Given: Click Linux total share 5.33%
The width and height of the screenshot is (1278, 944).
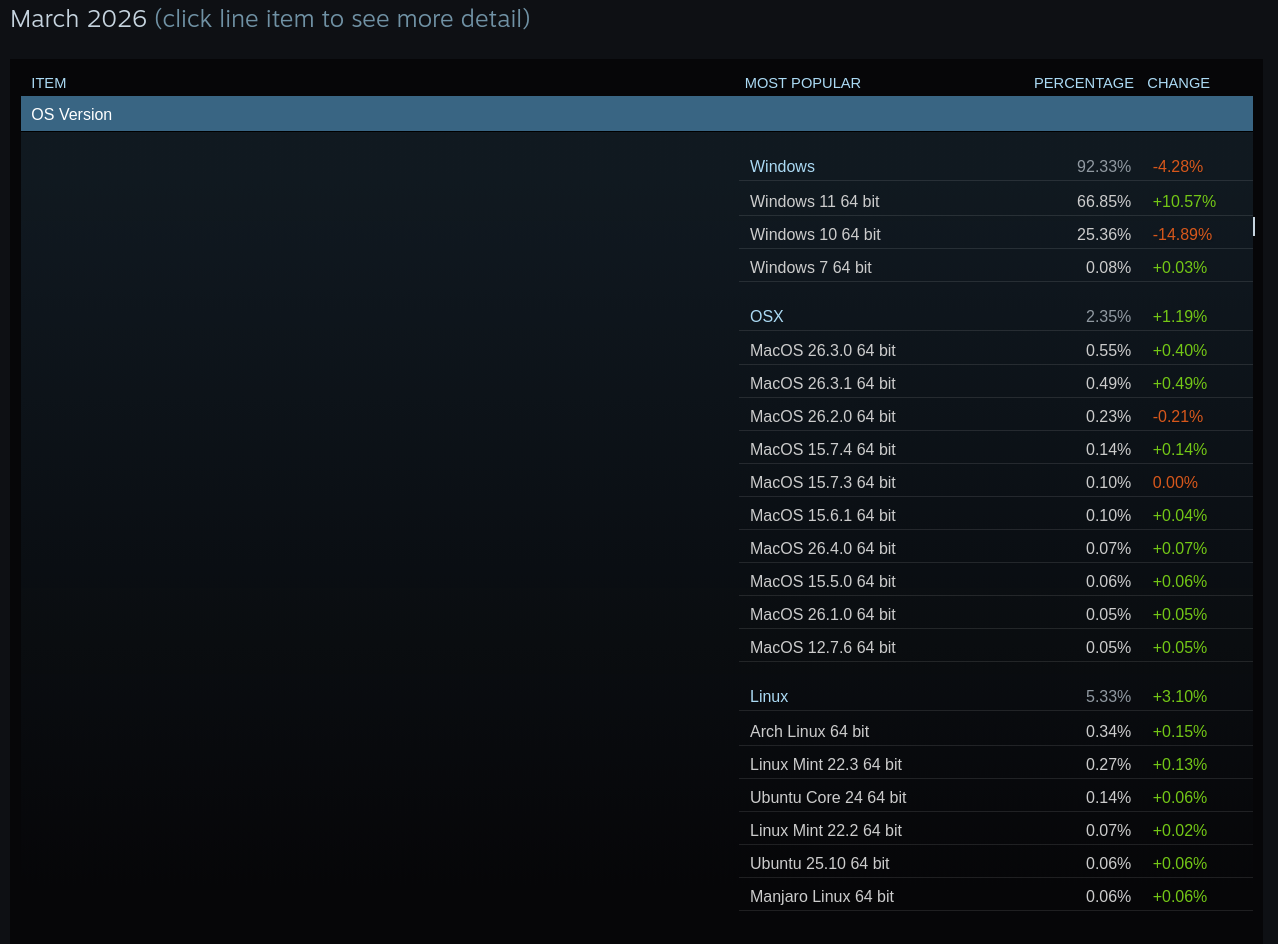Looking at the screenshot, I should (1108, 697).
